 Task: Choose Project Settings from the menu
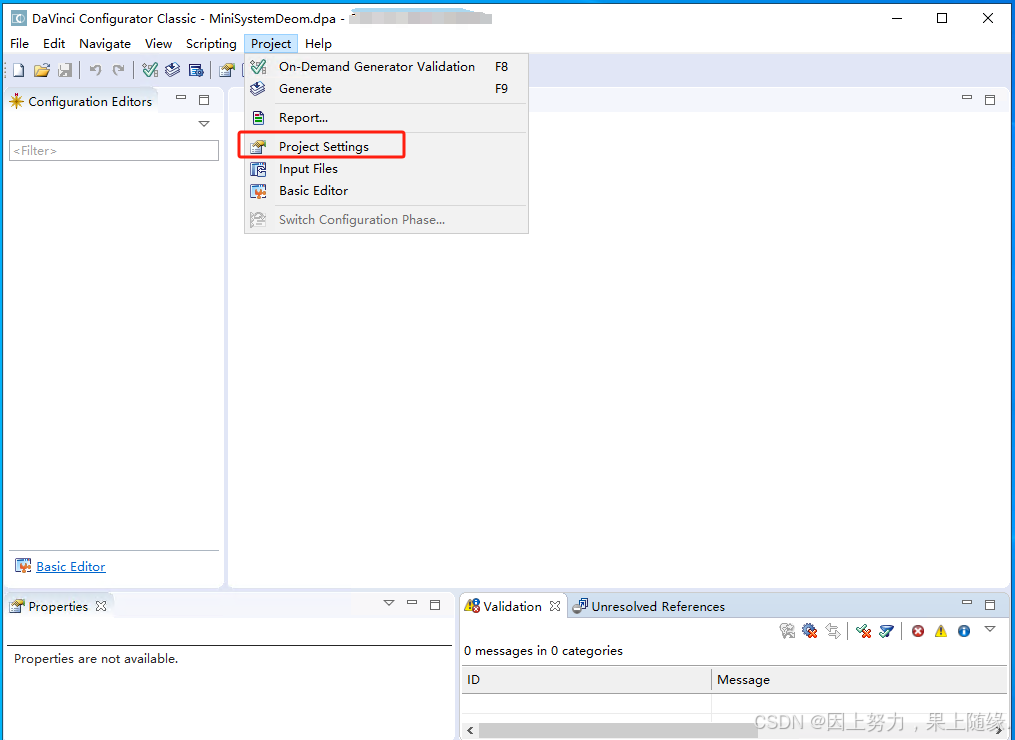(x=386, y=146)
